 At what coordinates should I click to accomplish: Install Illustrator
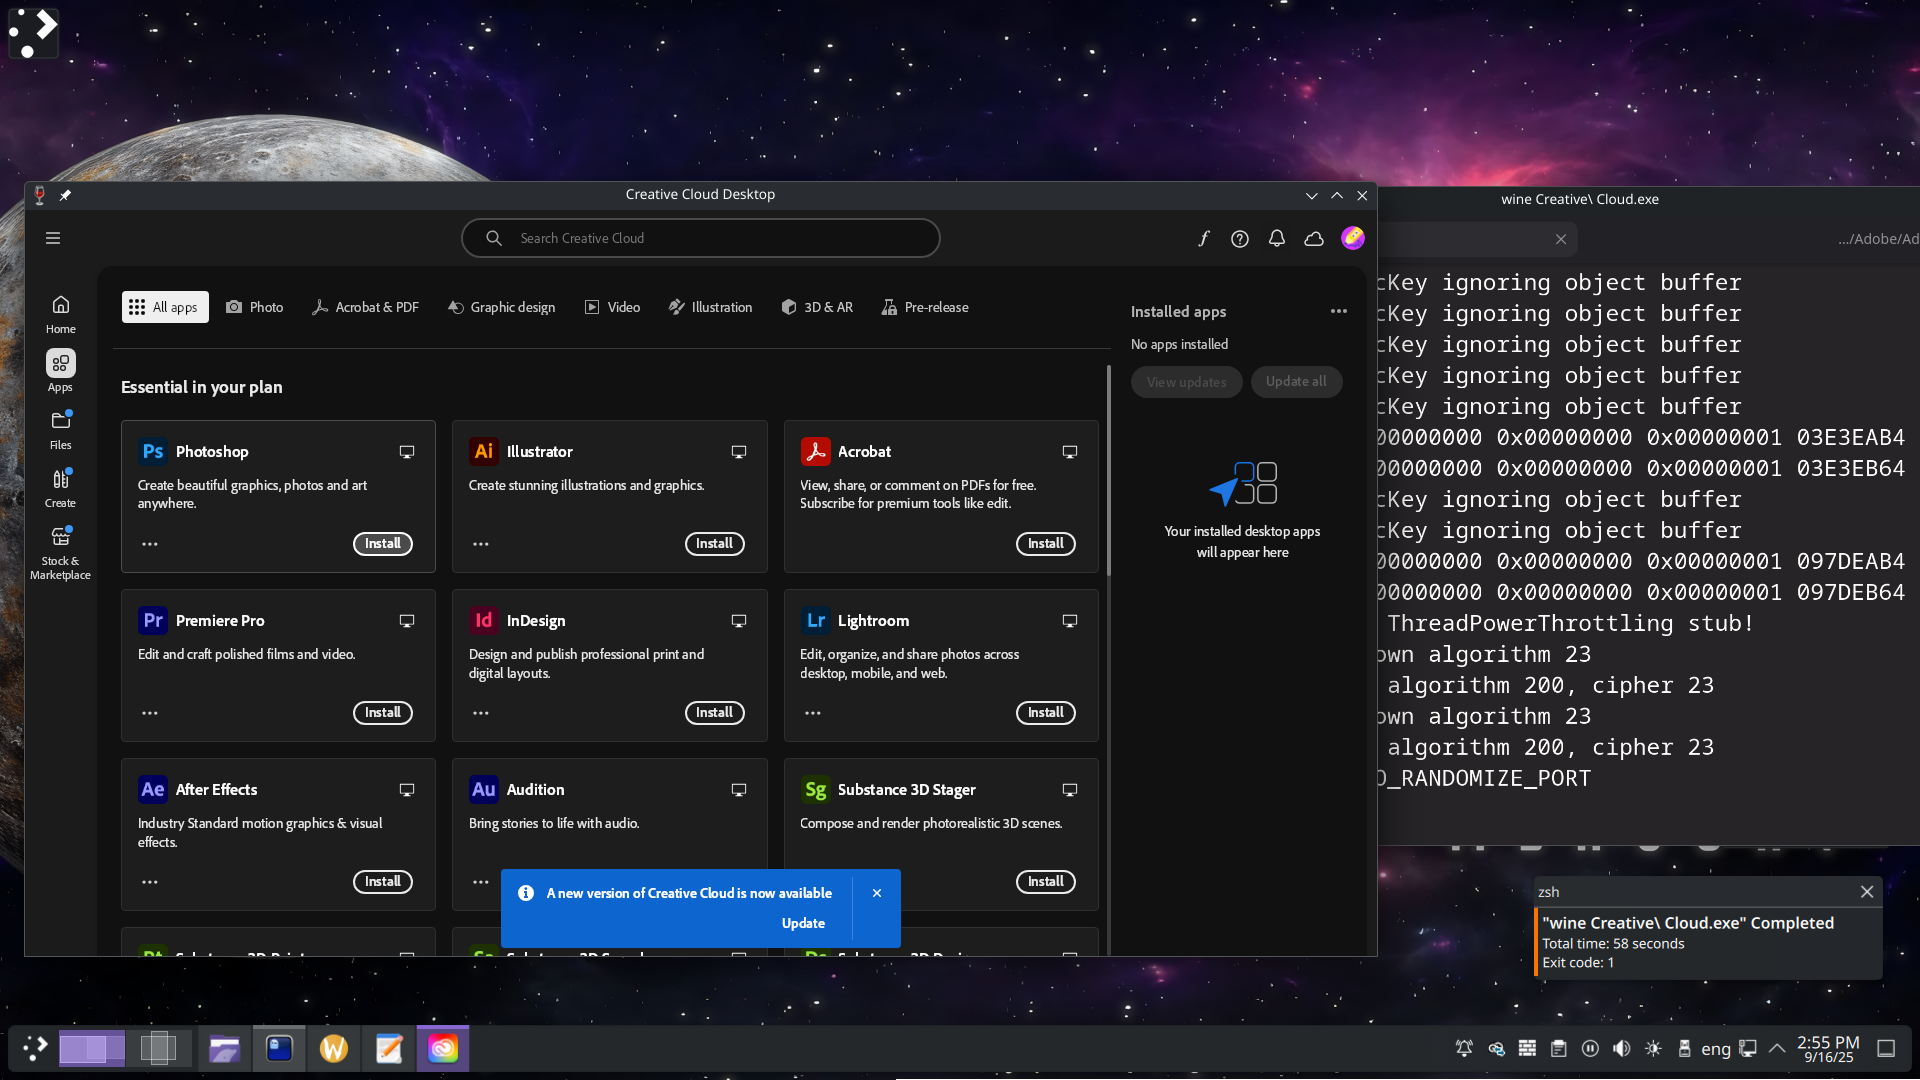(x=714, y=544)
